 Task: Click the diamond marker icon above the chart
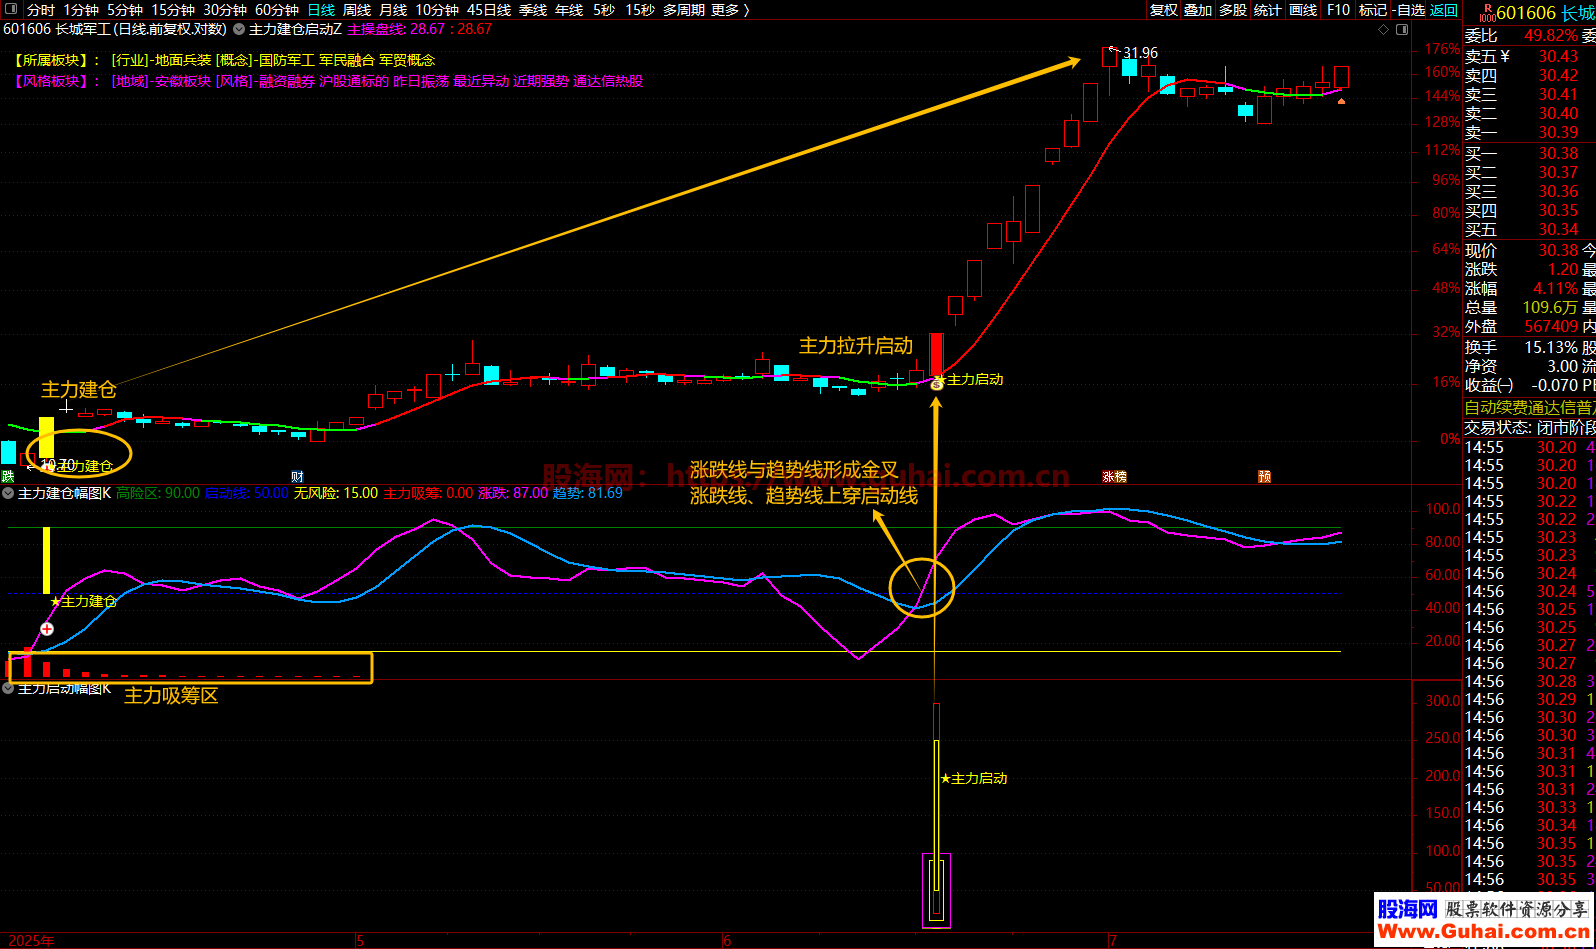coord(1384,30)
